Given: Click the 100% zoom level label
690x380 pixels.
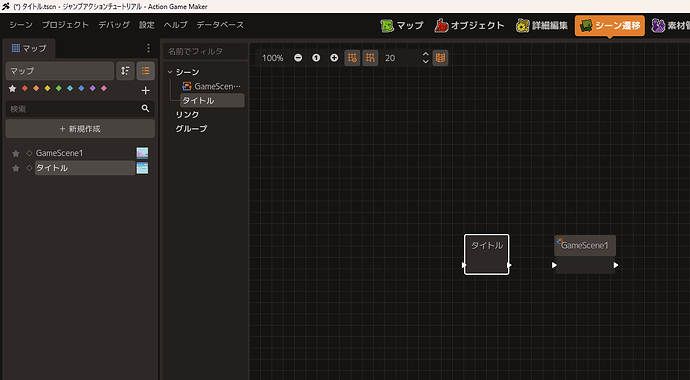Looking at the screenshot, I should (272, 58).
